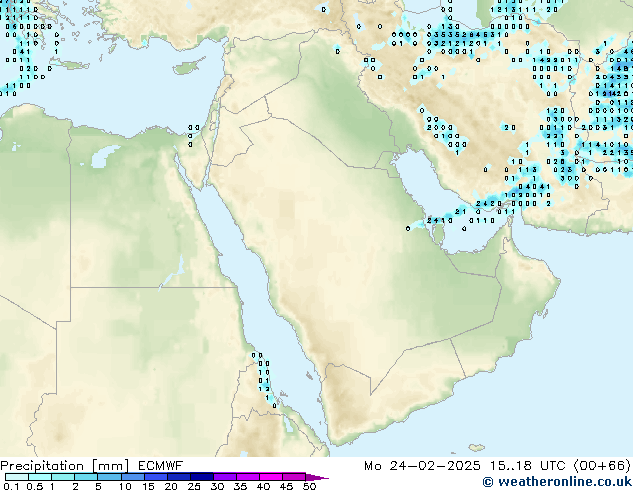Click the '15..18 UTC' time range

[526, 466]
